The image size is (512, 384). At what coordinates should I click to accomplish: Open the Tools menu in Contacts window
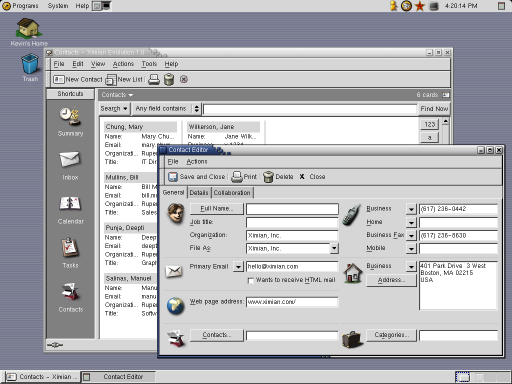149,64
